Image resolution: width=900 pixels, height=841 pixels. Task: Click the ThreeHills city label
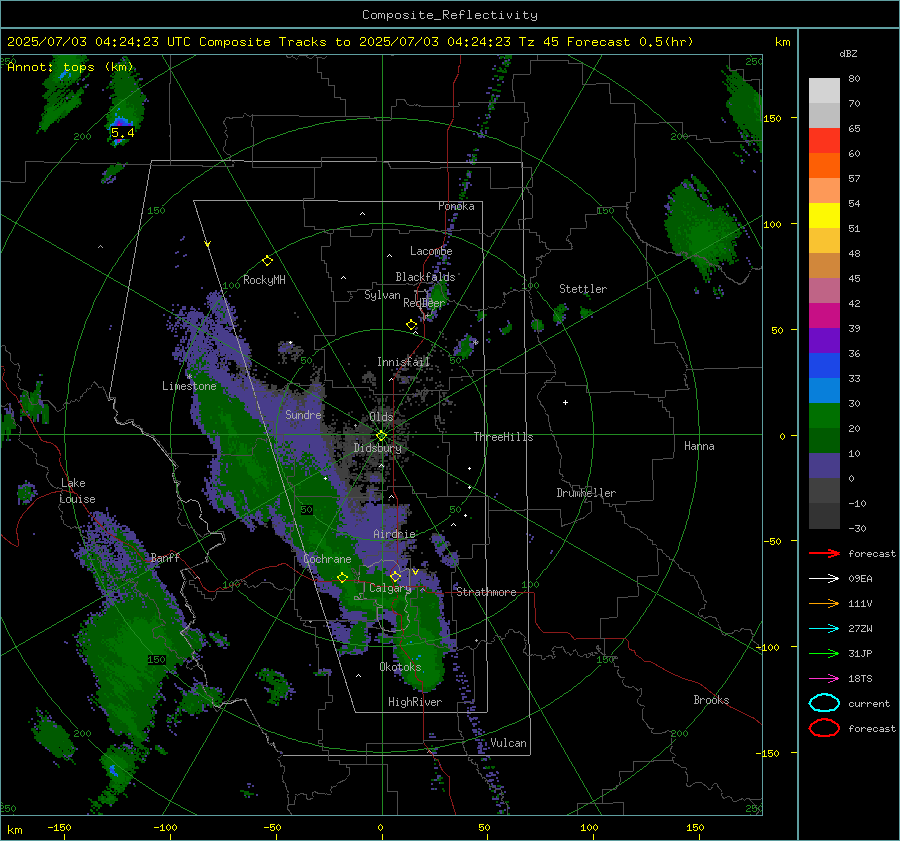coord(503,437)
